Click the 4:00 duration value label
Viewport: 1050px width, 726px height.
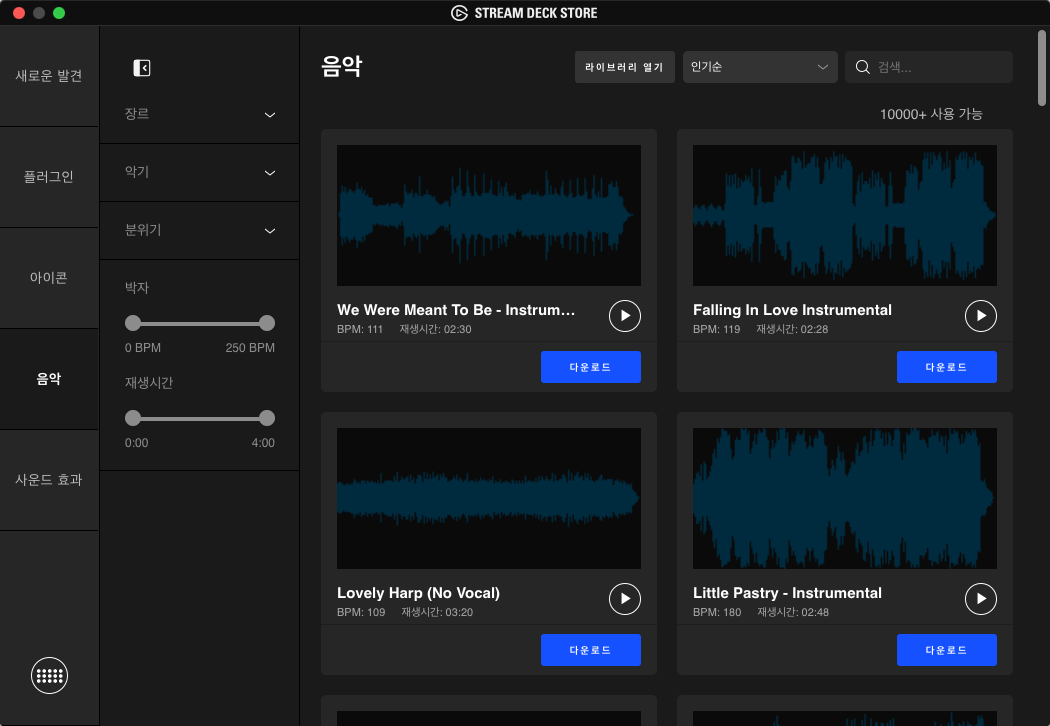pyautogui.click(x=263, y=443)
